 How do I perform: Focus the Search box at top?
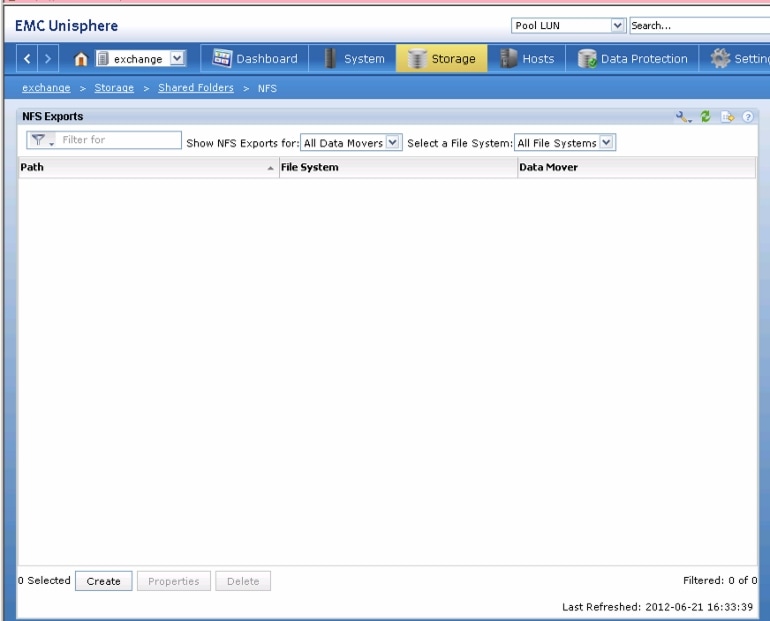[700, 26]
